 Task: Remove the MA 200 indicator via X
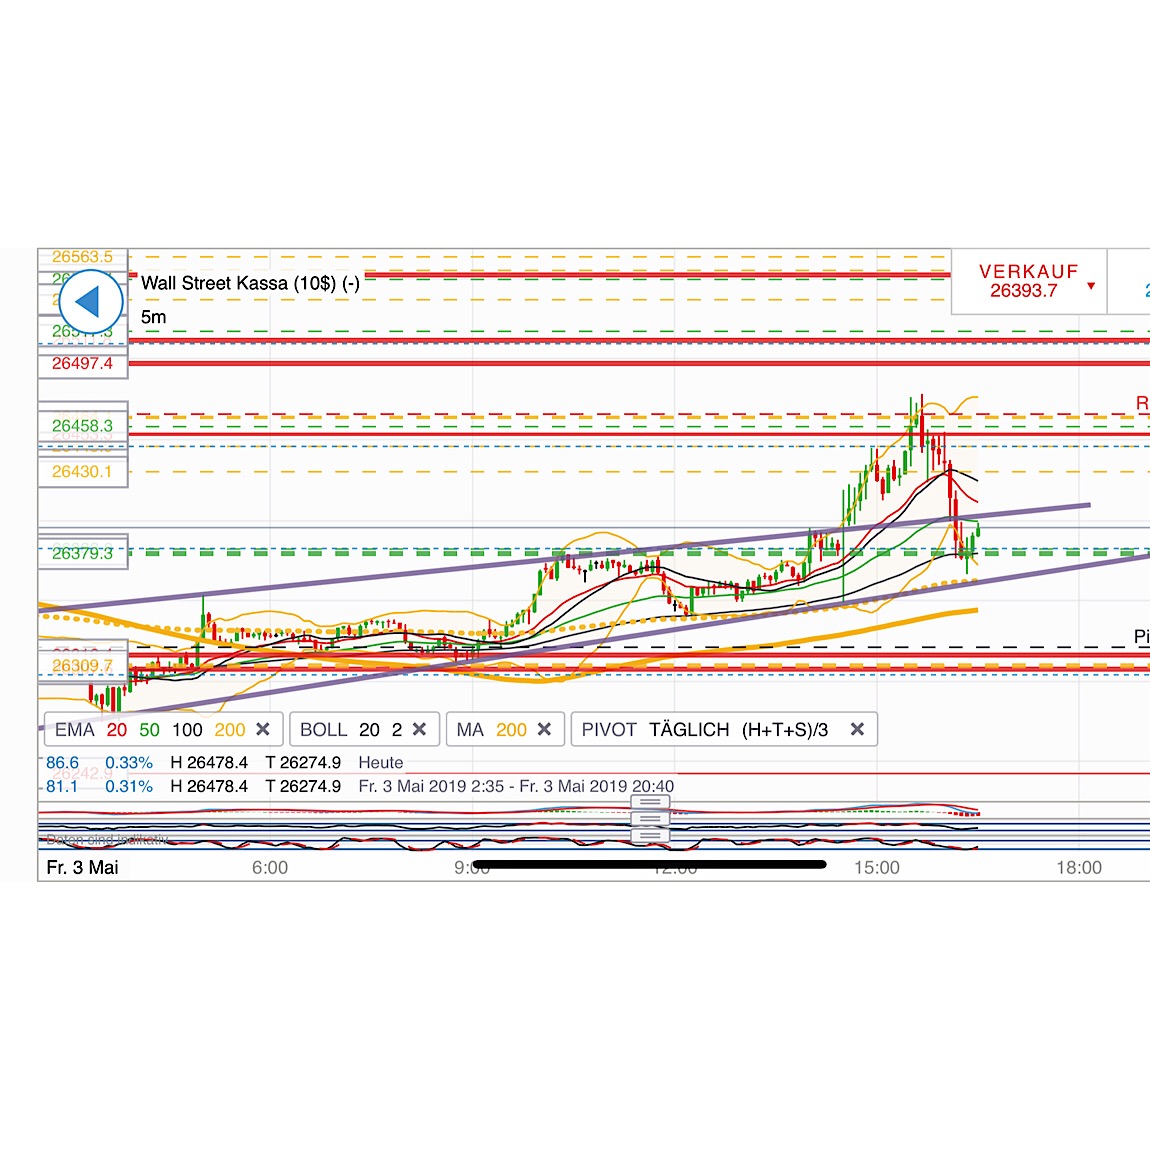pyautogui.click(x=545, y=729)
